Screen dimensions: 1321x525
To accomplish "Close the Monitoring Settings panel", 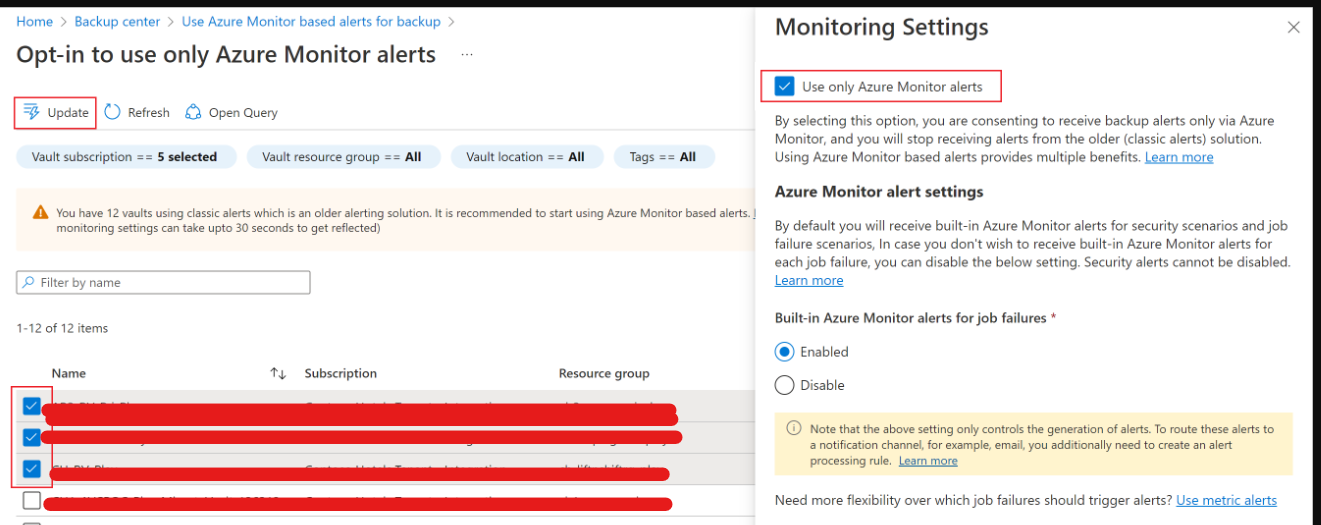I will coord(1294,28).
